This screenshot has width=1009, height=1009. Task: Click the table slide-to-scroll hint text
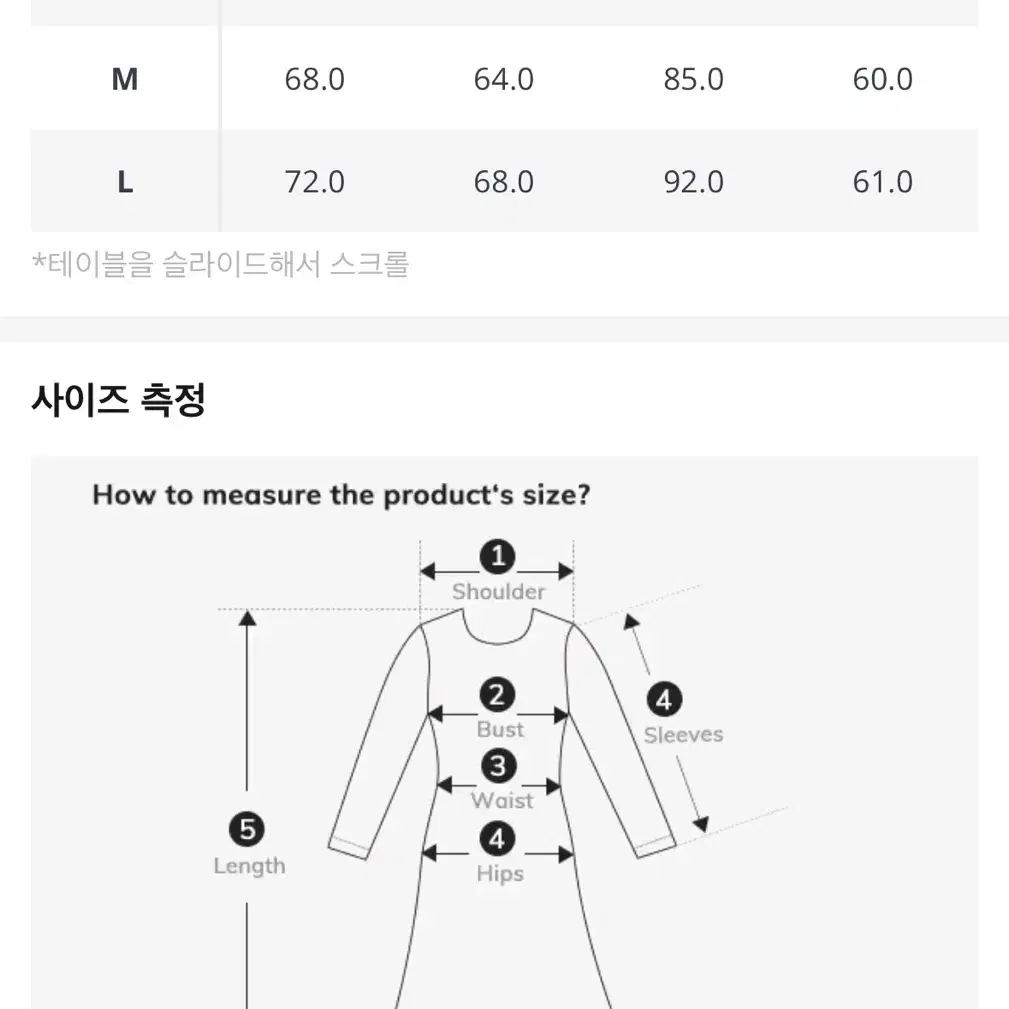coord(220,264)
